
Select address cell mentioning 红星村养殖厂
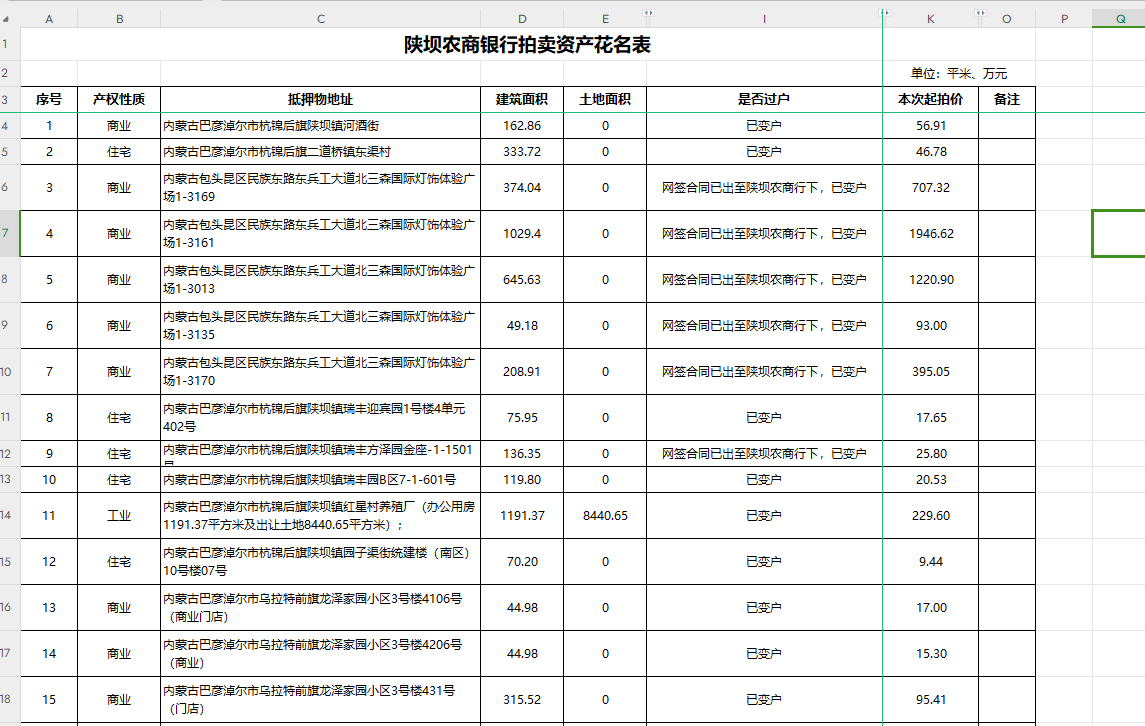321,515
